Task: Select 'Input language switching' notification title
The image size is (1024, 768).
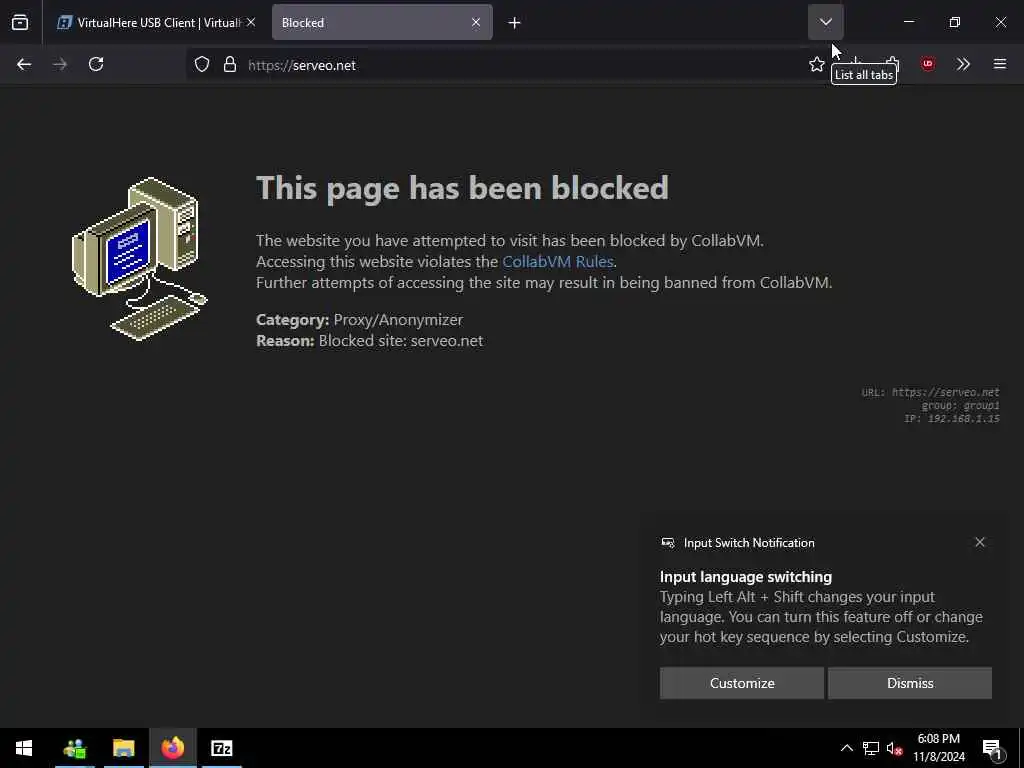Action: pyautogui.click(x=746, y=577)
